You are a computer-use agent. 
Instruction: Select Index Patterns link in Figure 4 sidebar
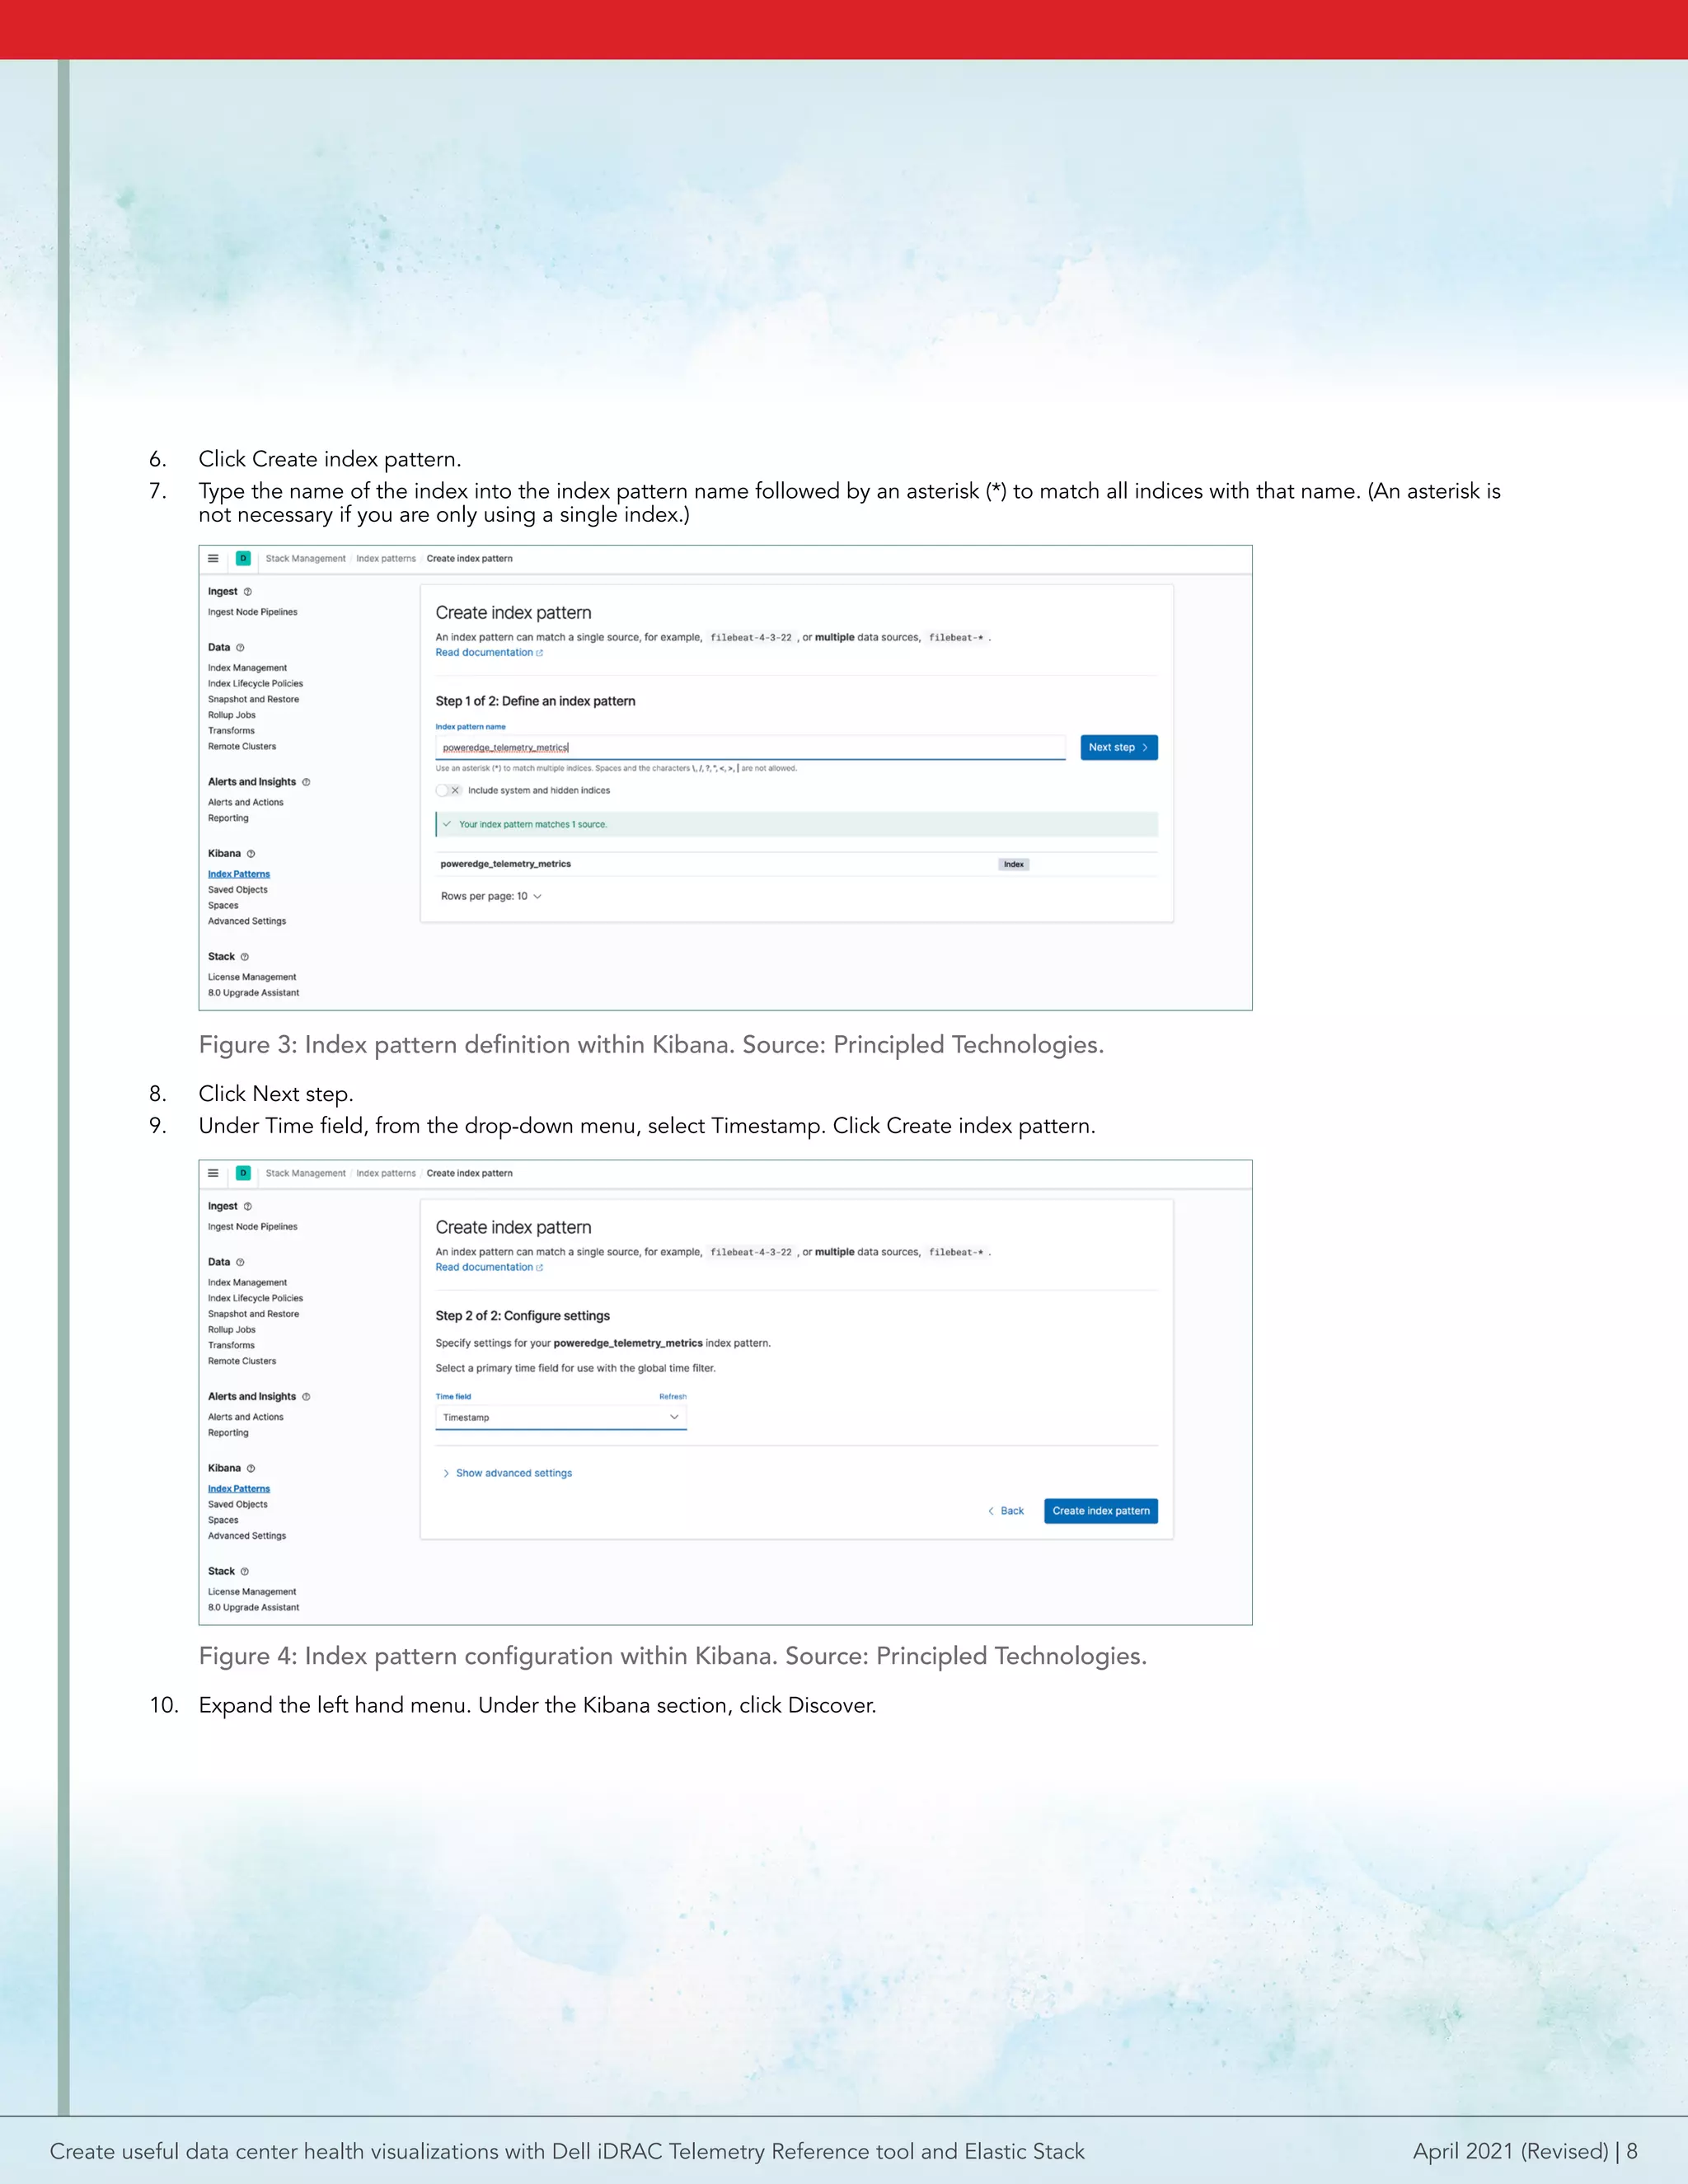coord(239,1489)
